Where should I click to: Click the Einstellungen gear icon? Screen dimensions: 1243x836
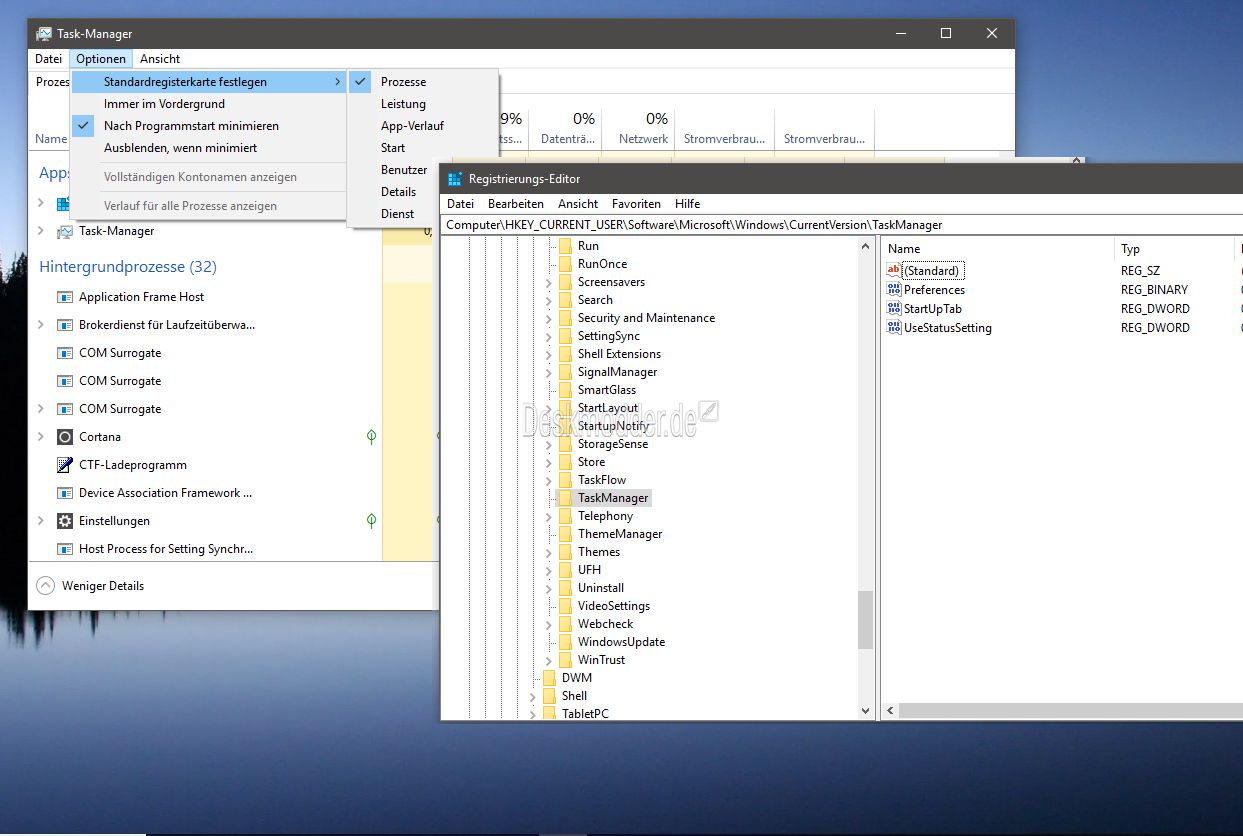(65, 521)
